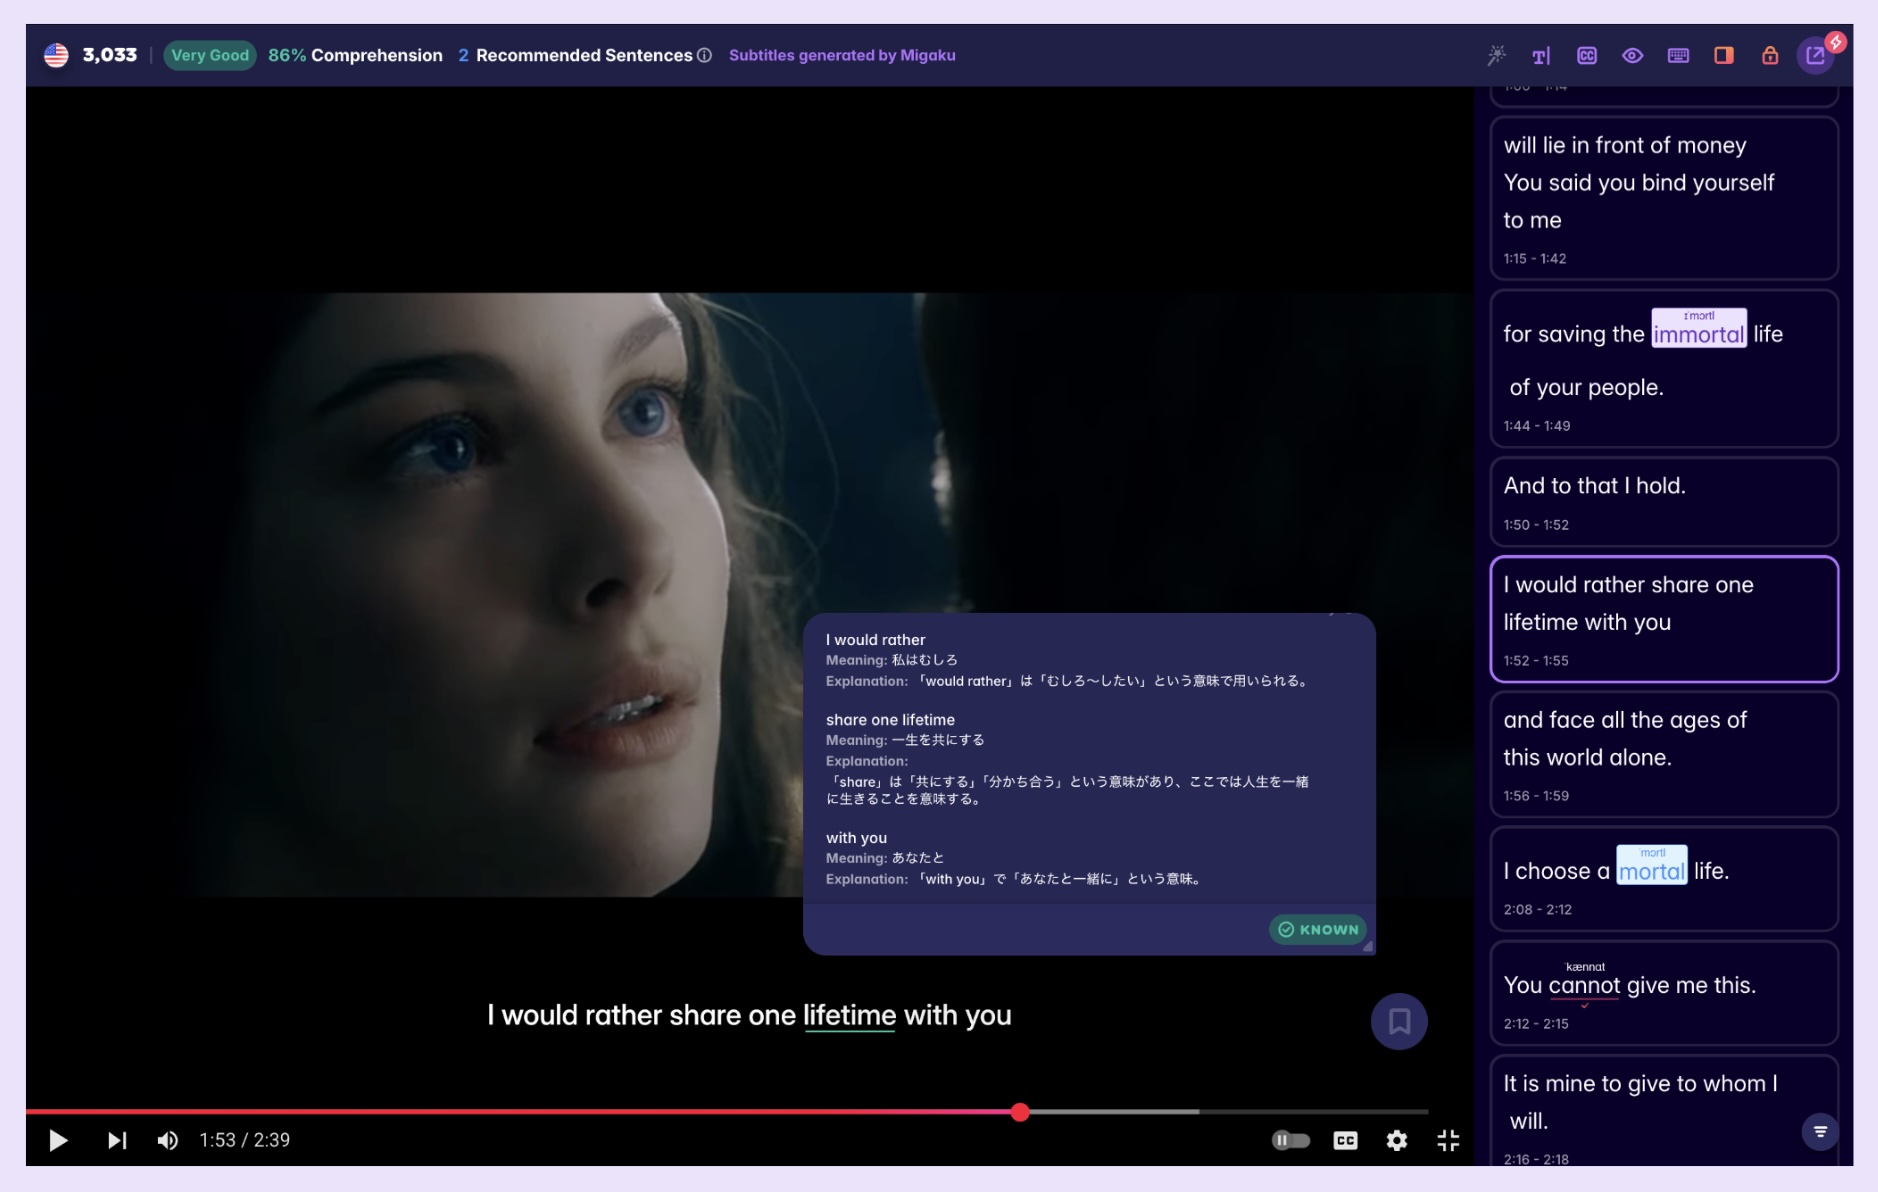Click the purple CC subtitles icon in header

point(1587,55)
